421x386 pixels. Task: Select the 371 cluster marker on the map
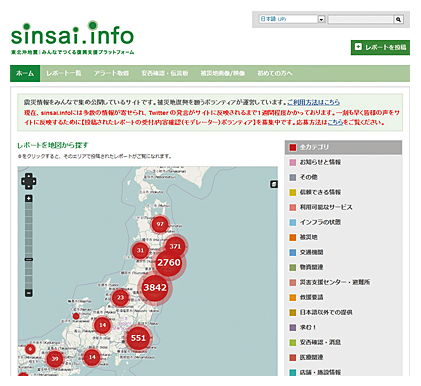(175, 247)
